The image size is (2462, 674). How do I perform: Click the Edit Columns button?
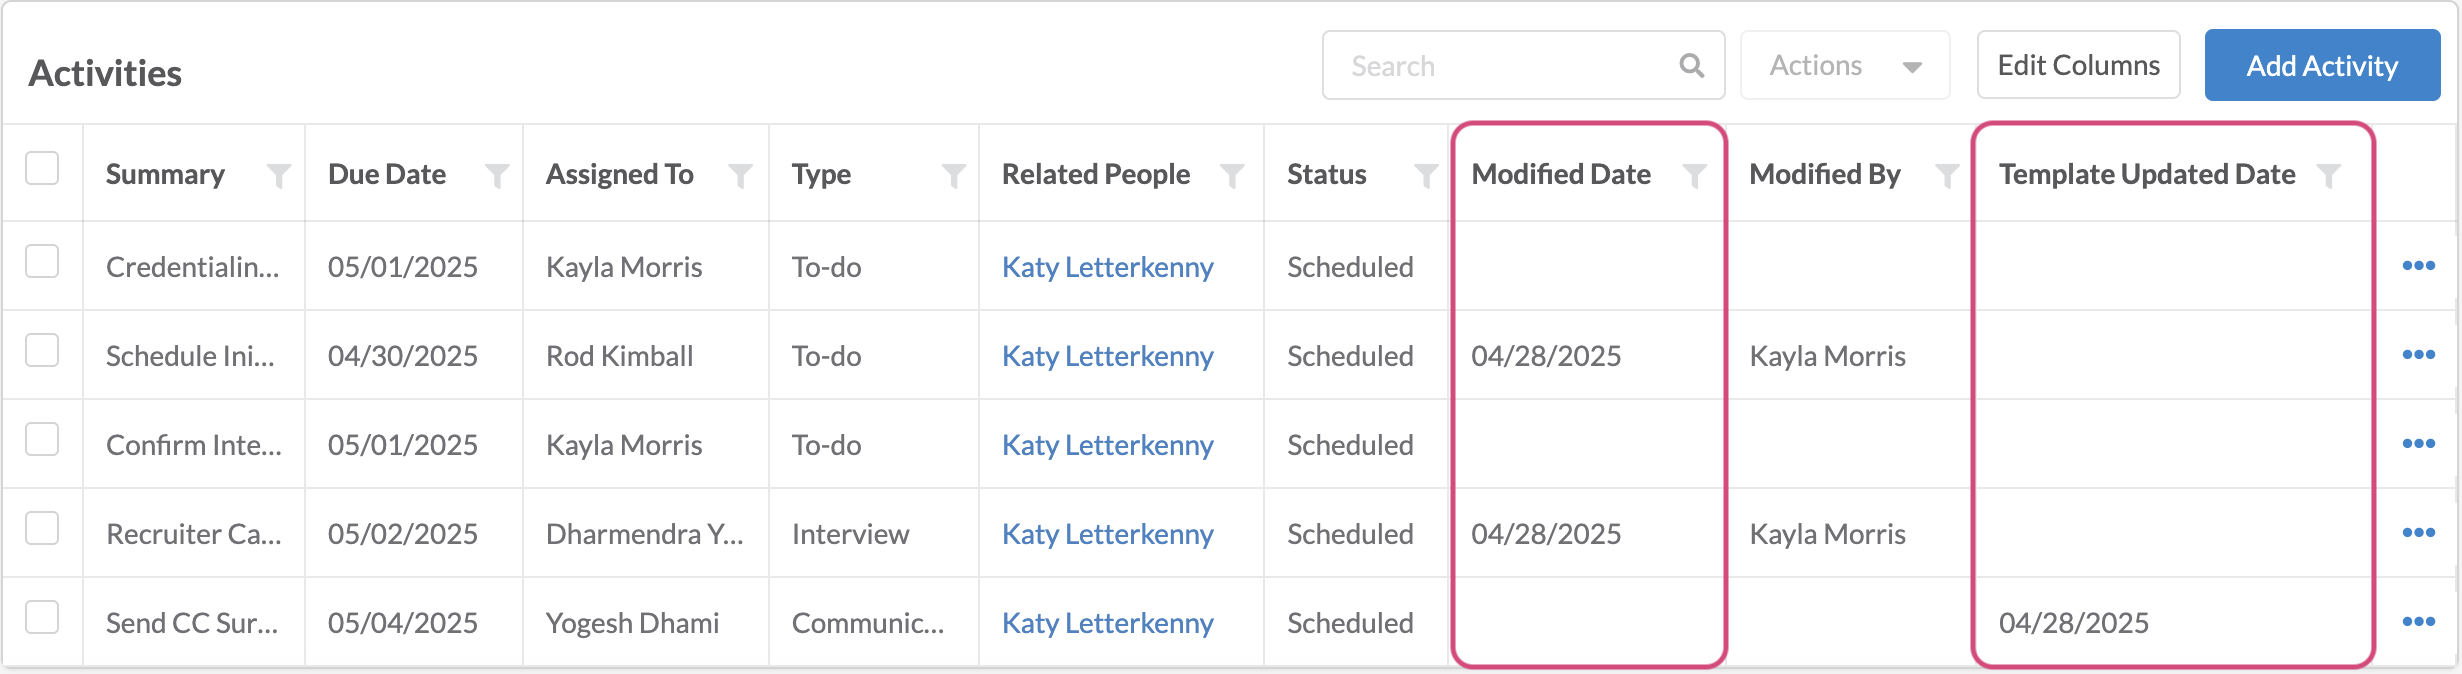click(2078, 66)
